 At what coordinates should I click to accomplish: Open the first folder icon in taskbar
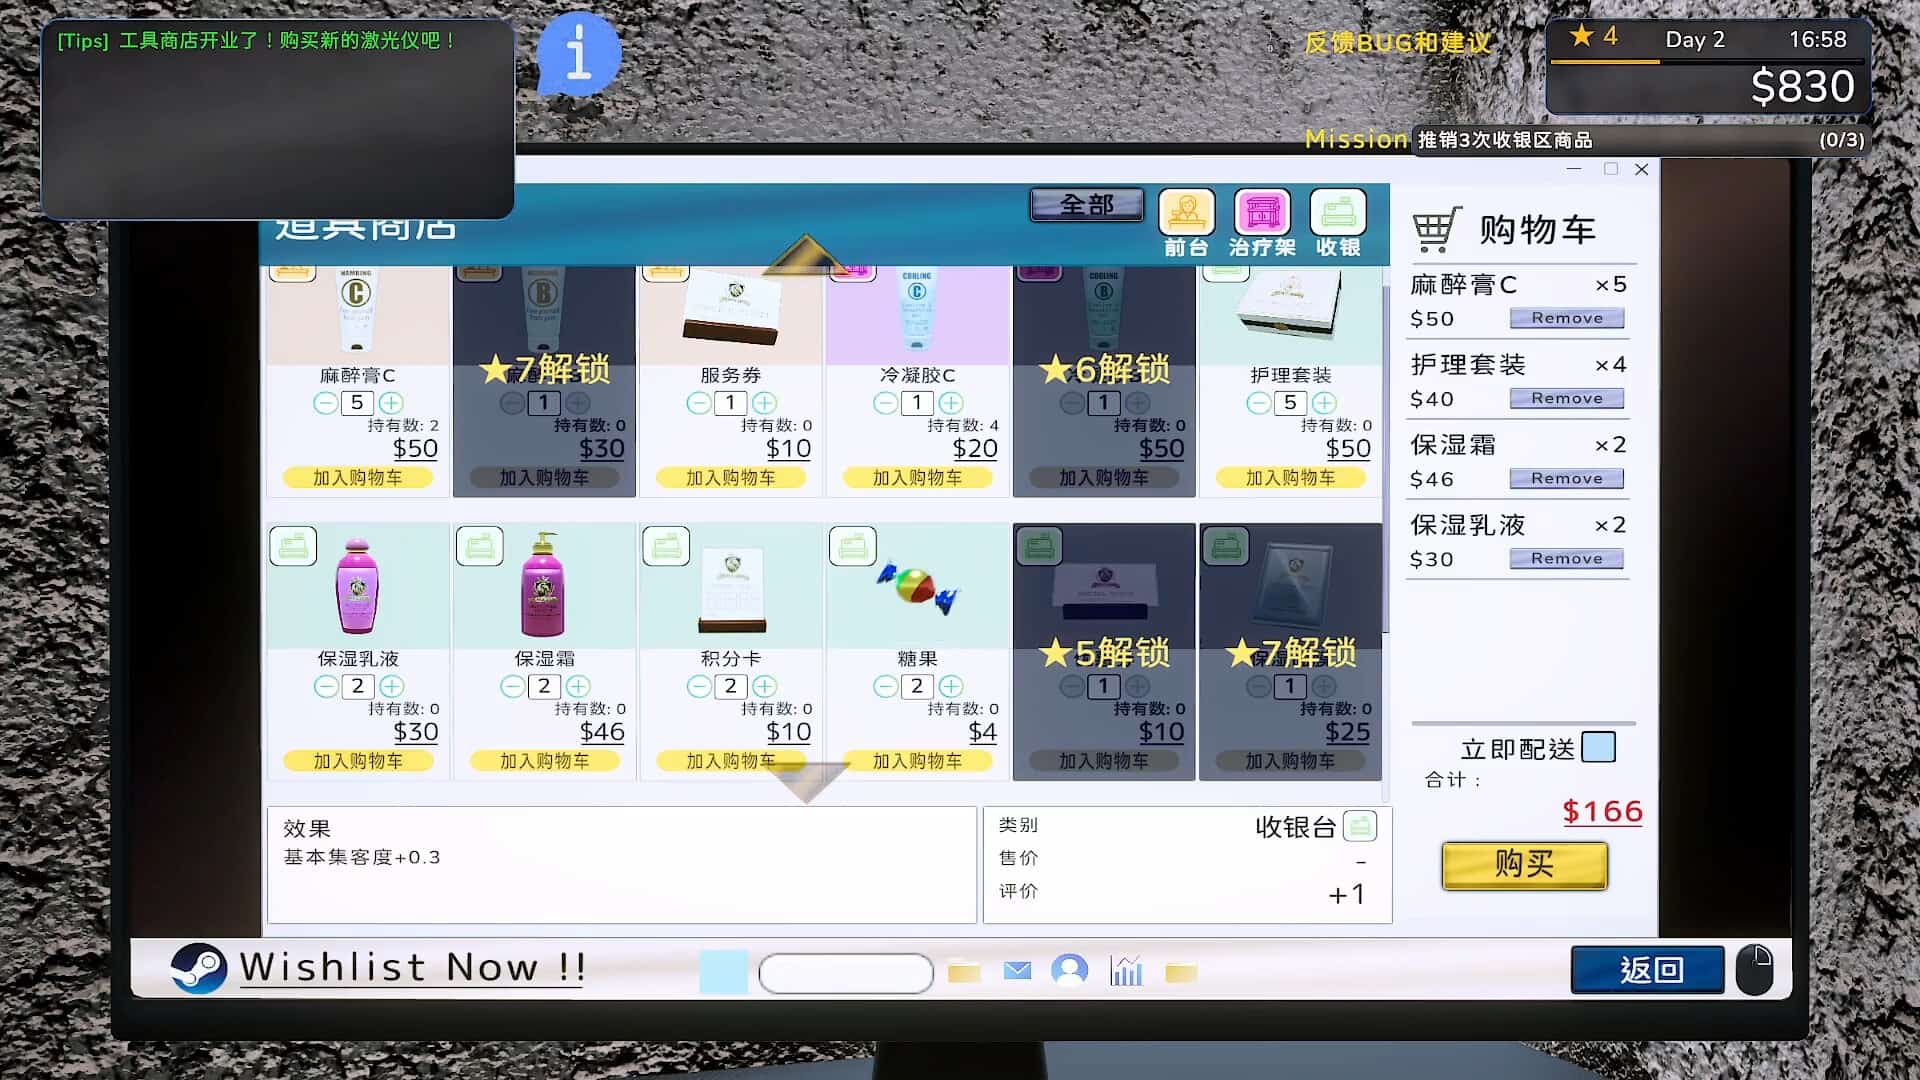coord(964,971)
